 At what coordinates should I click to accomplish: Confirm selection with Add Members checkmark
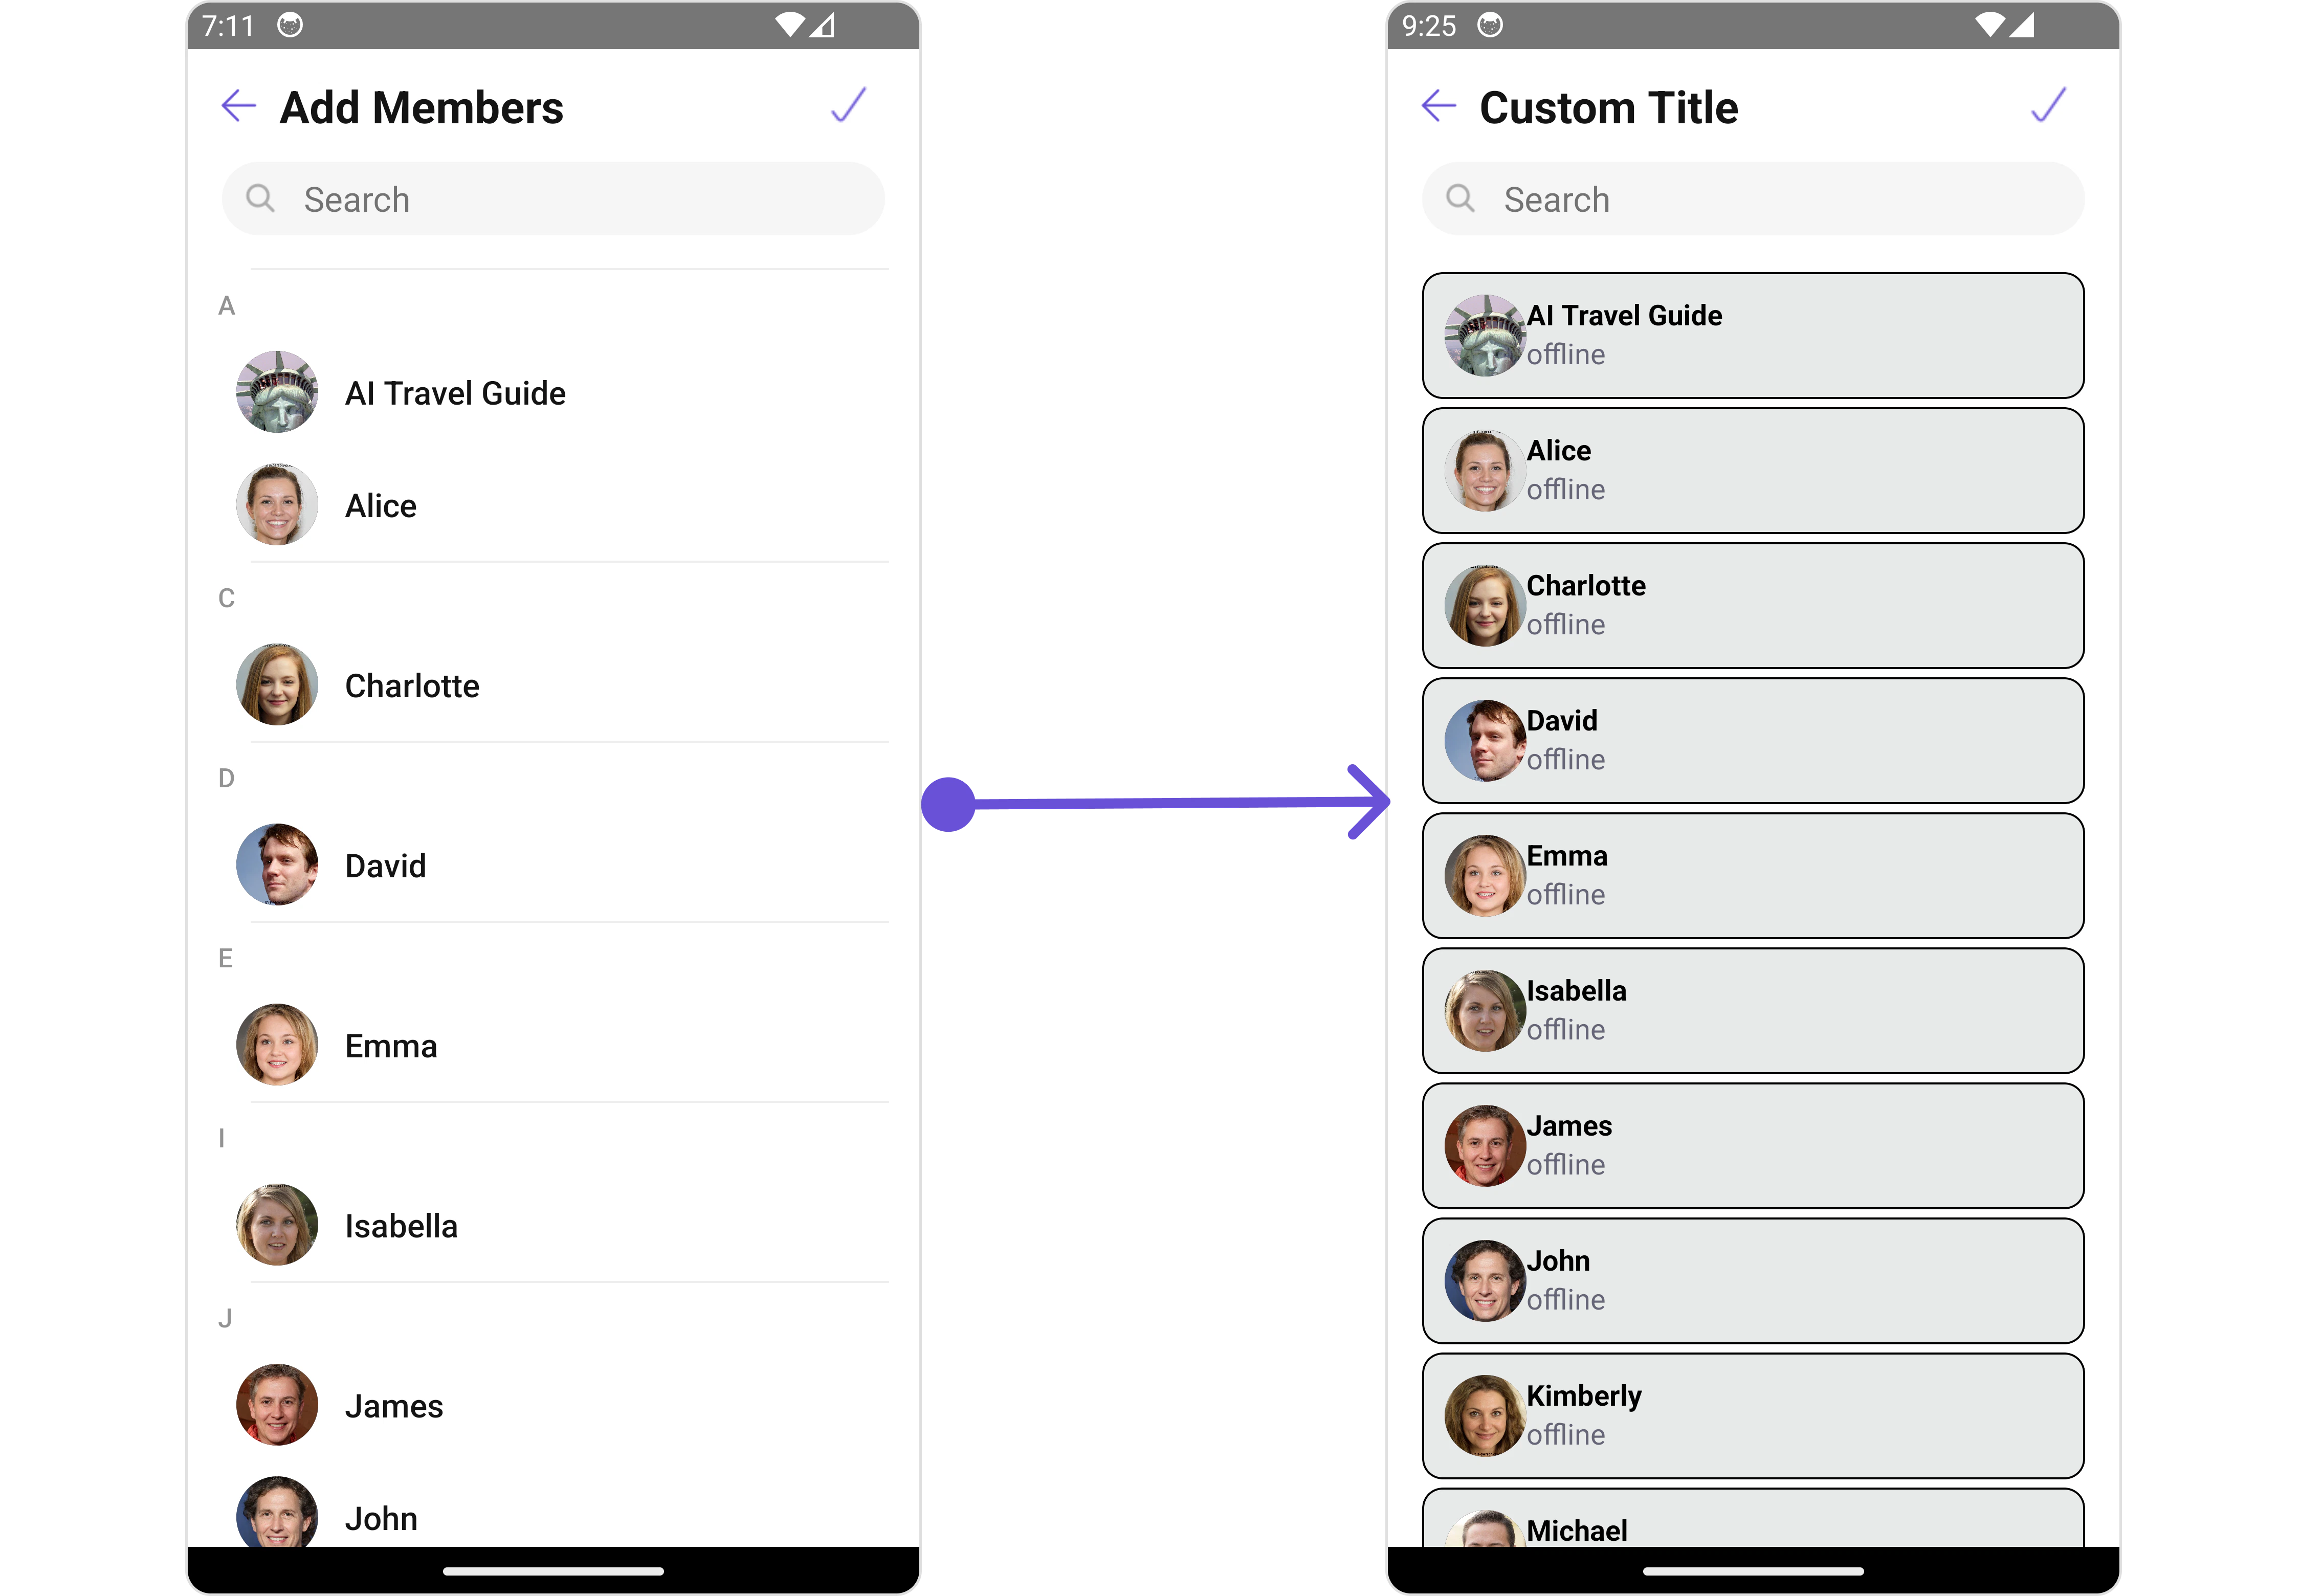click(848, 104)
